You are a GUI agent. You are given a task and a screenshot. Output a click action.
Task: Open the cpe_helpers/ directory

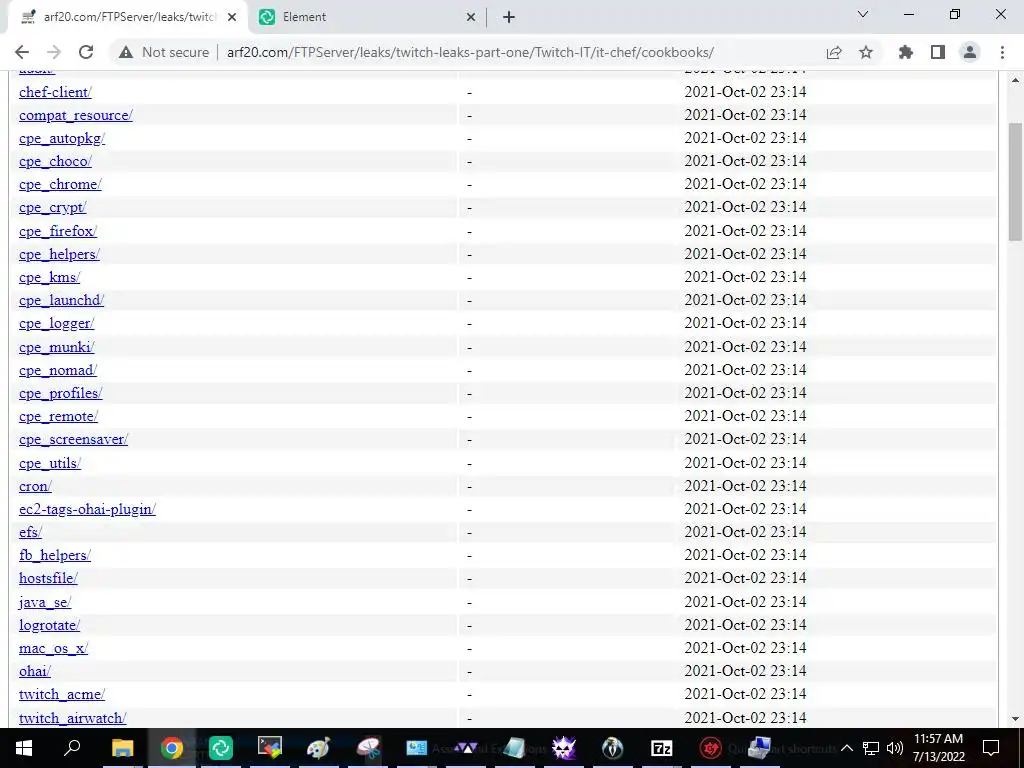pyautogui.click(x=59, y=254)
